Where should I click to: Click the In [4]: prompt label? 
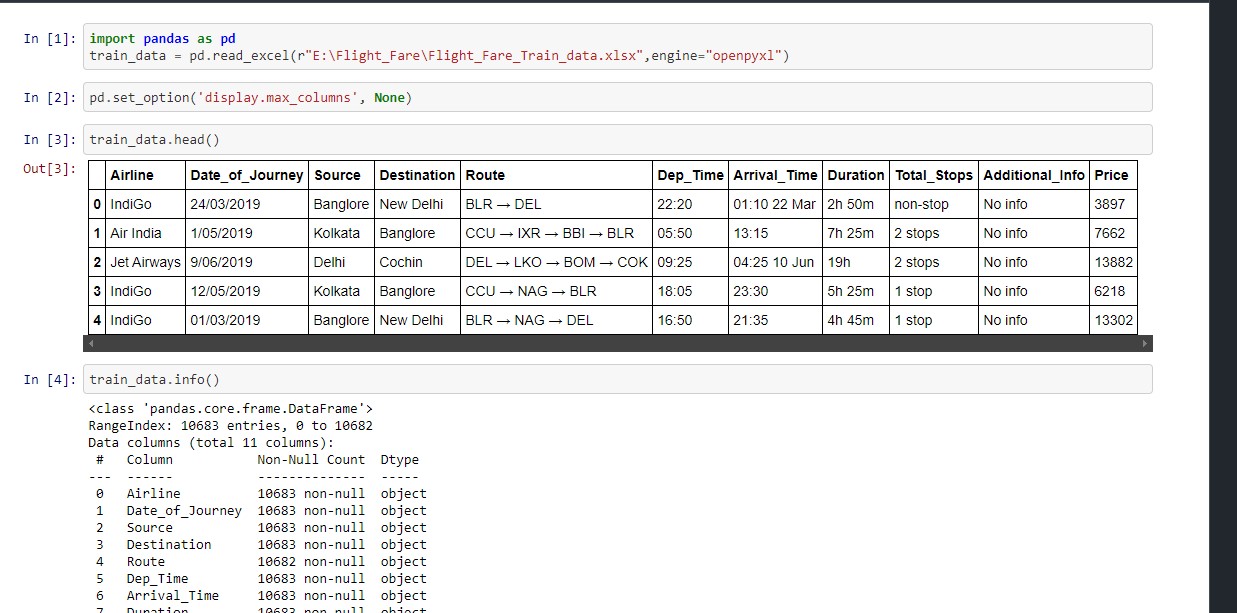(x=49, y=379)
